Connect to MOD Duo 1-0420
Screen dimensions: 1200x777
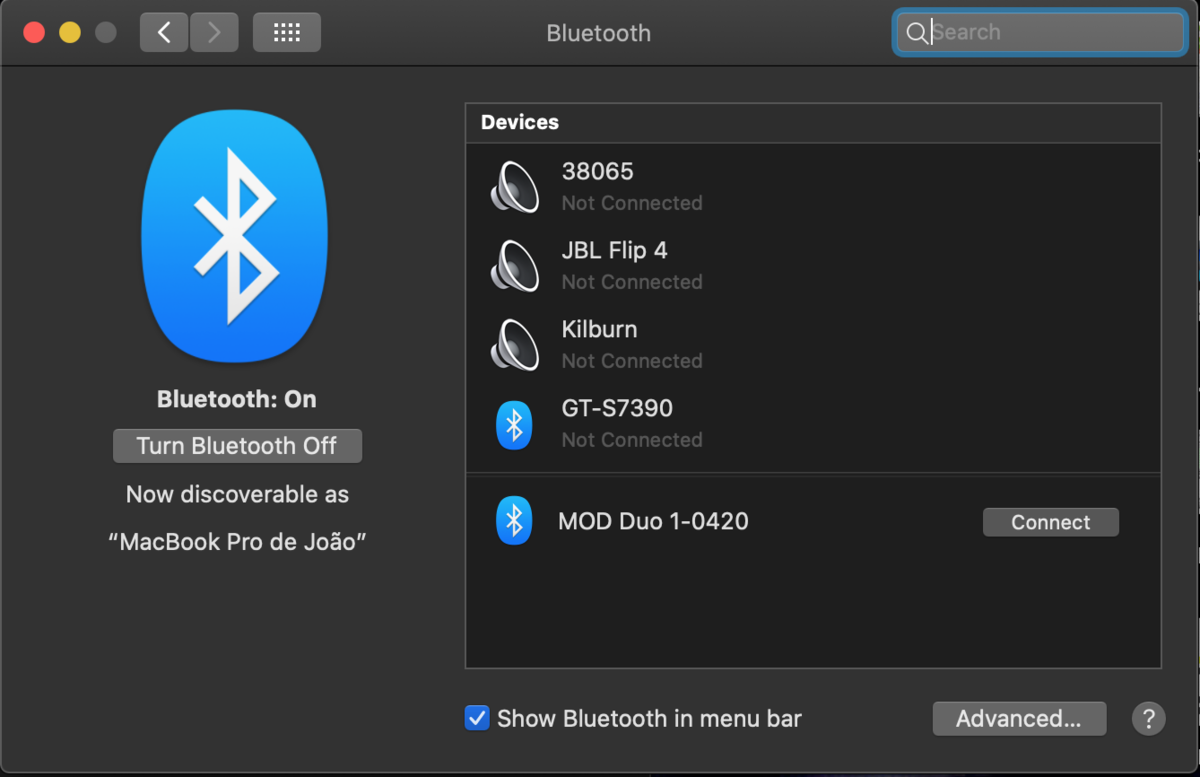click(x=1050, y=521)
